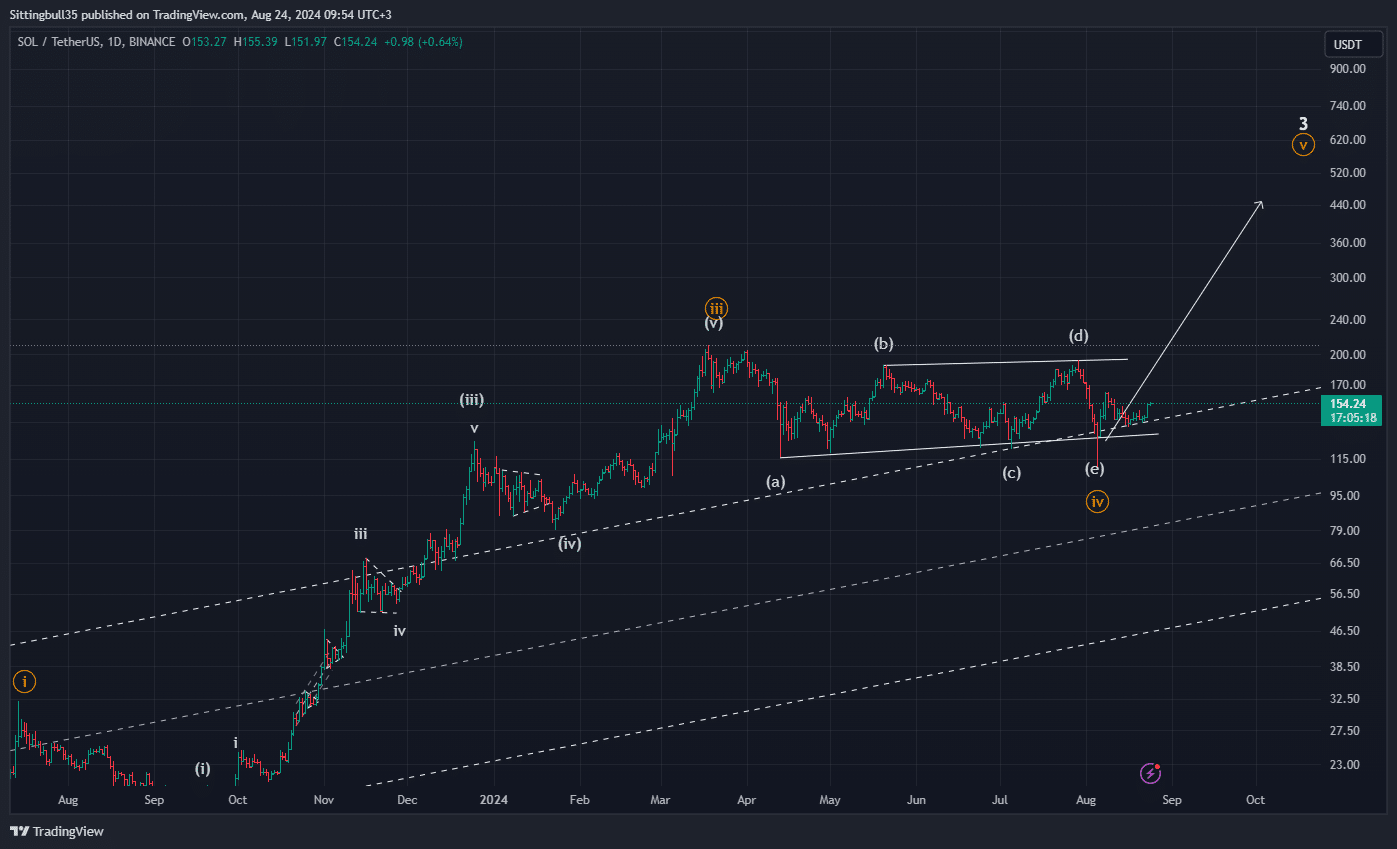Select the orange circled i wave label
Image resolution: width=1397 pixels, height=849 pixels.
(25, 682)
